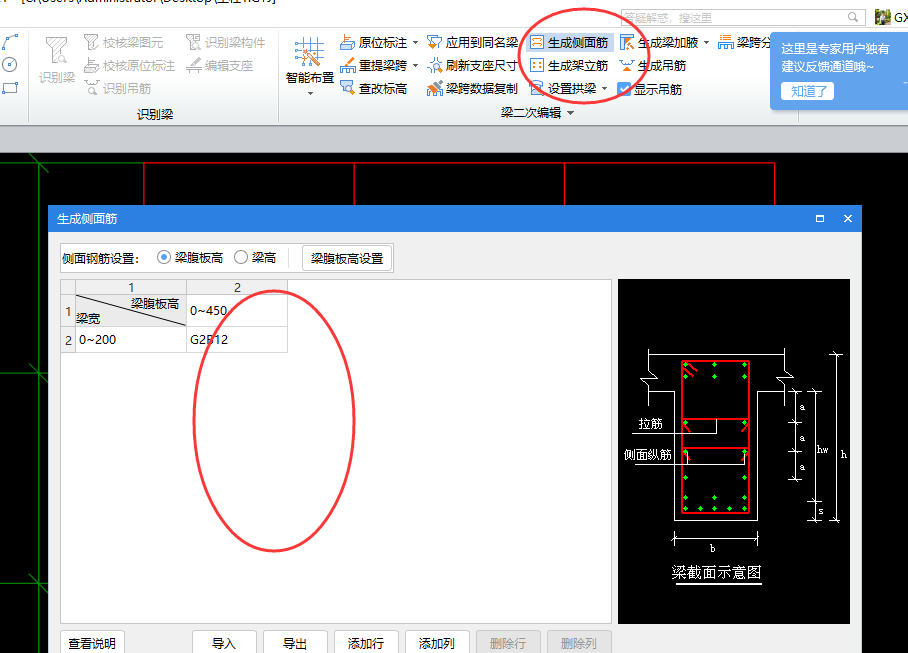908x653 pixels.
Task: Click 设置拱梁 tool
Action: click(563, 89)
